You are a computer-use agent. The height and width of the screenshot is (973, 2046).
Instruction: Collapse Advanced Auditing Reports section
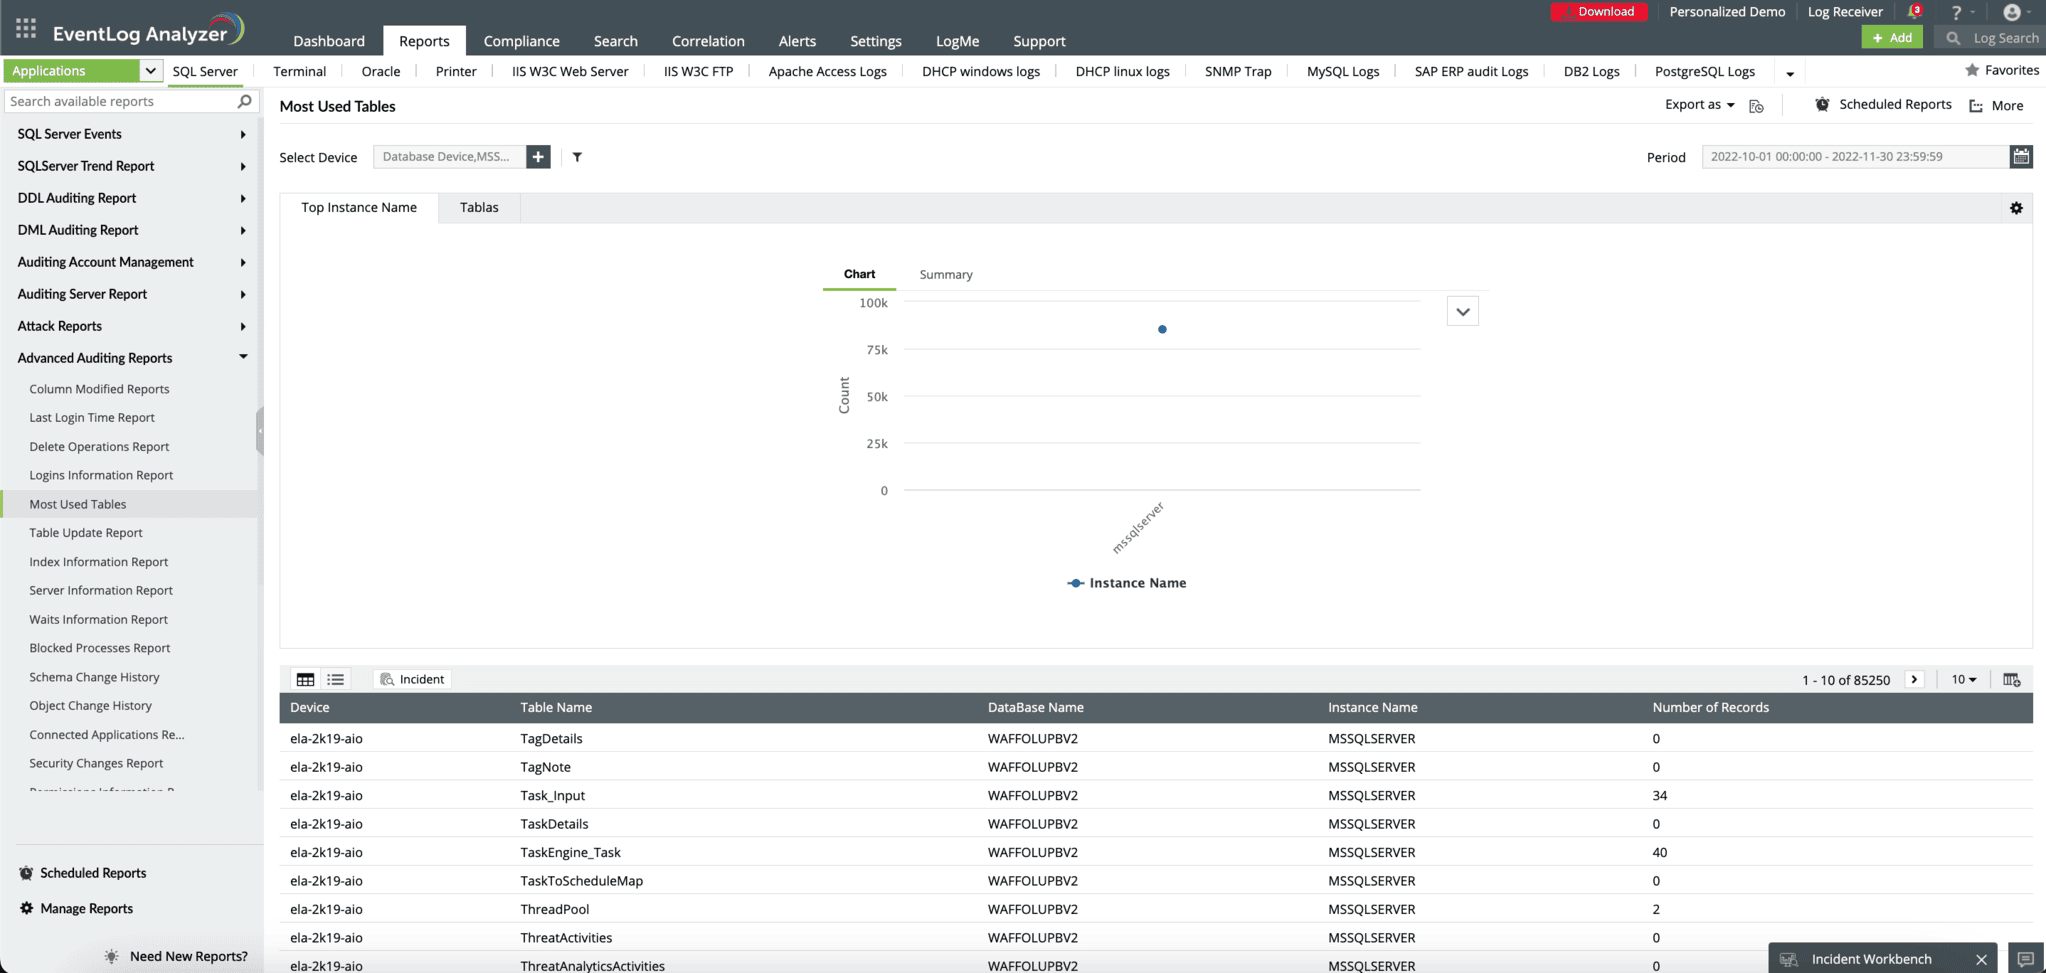click(x=243, y=357)
